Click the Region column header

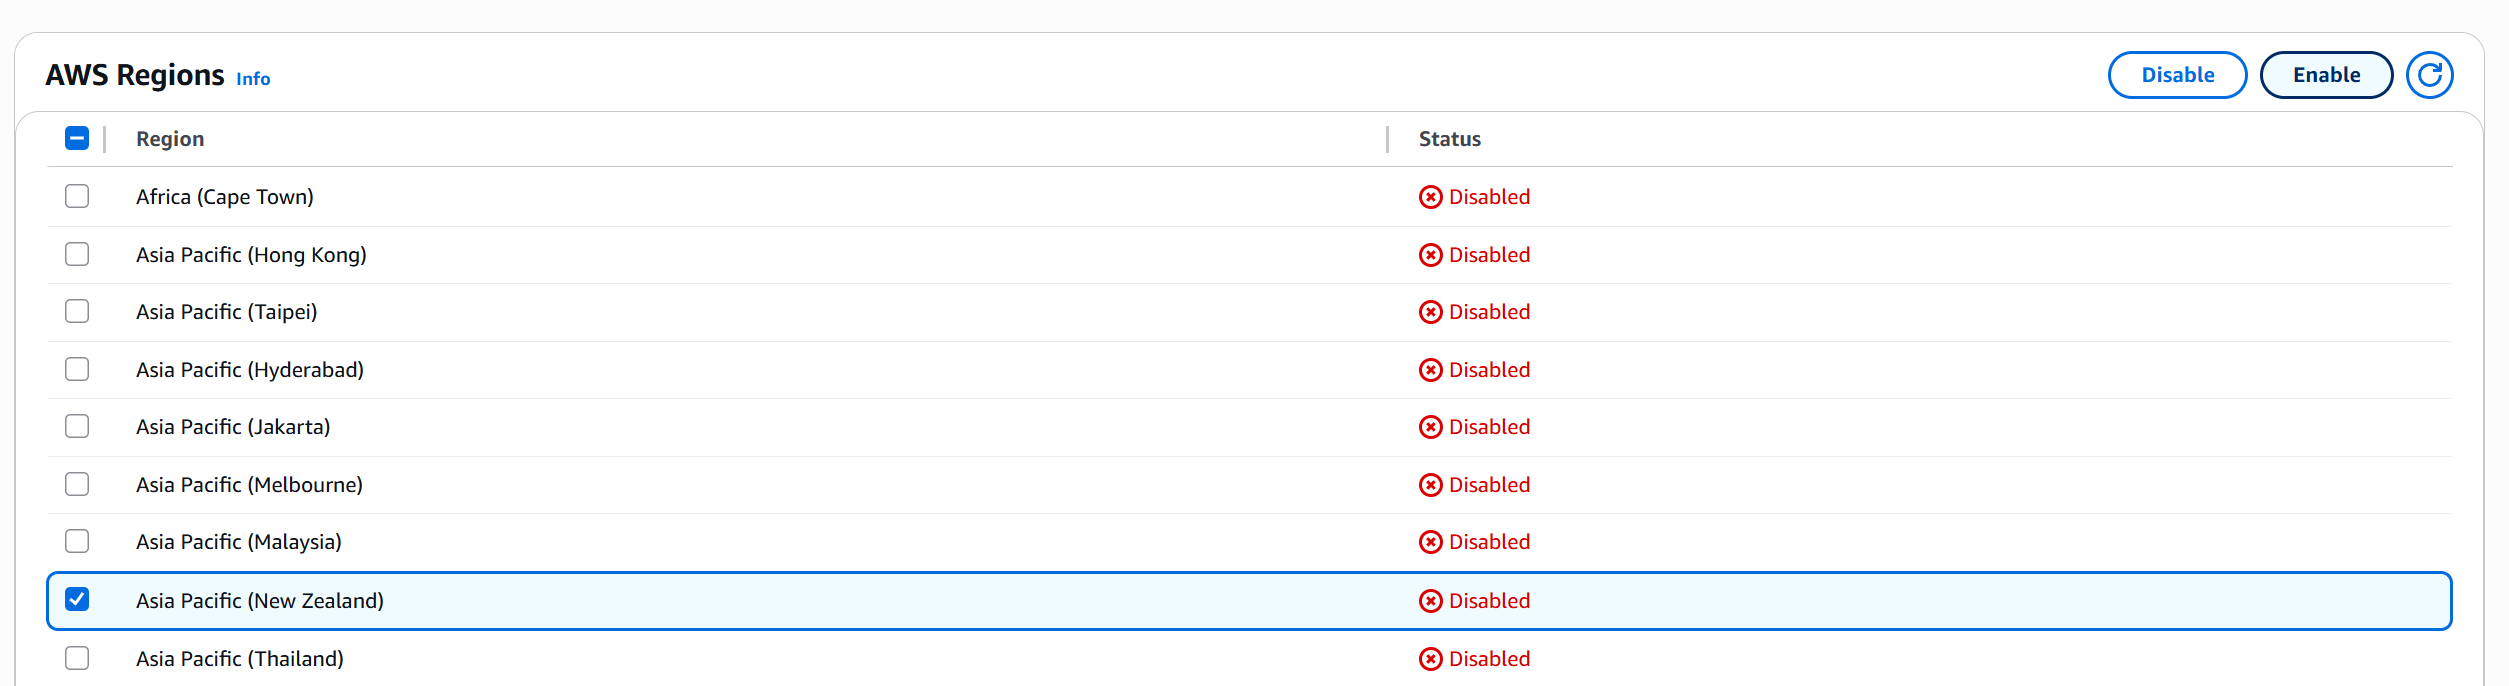pyautogui.click(x=170, y=139)
